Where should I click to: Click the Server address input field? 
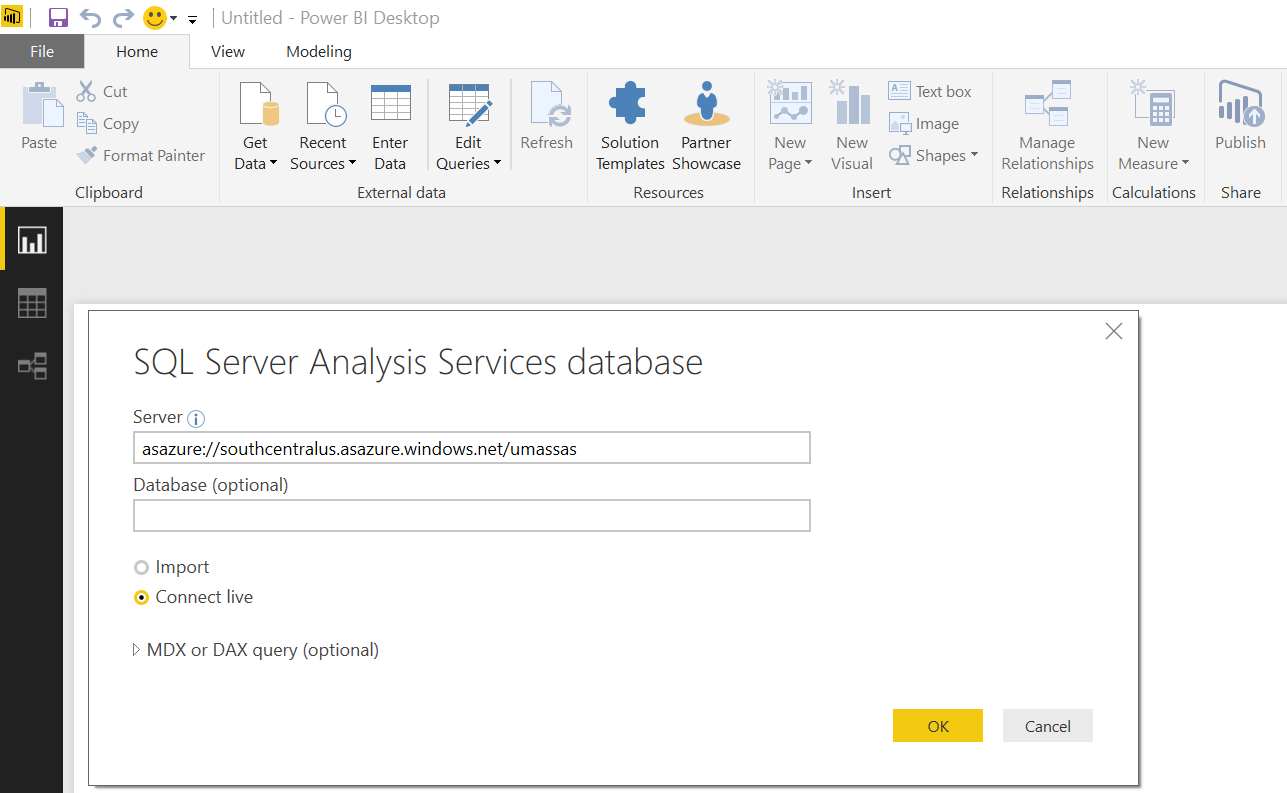[x=471, y=448]
